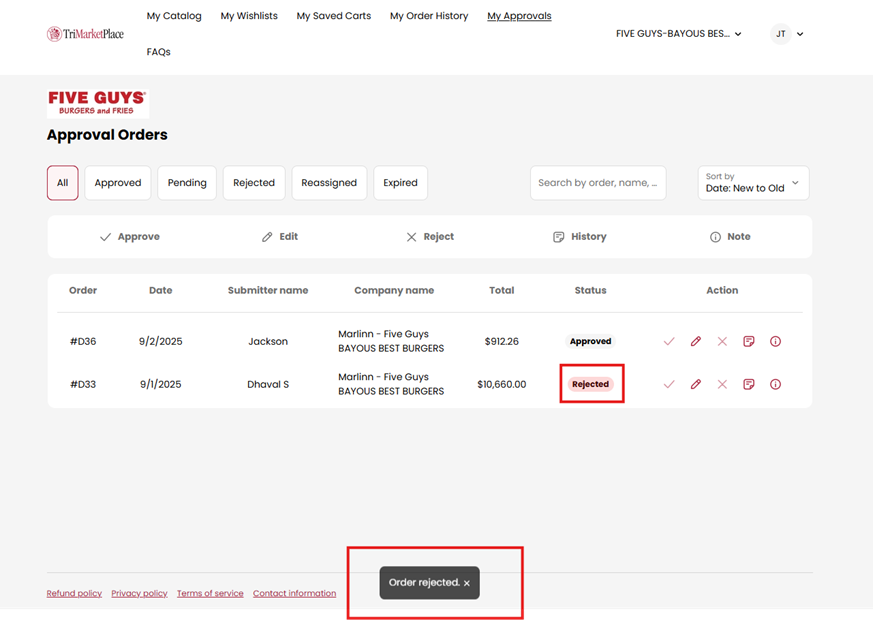
Task: Open the history icon for order #D33
Action: coord(749,384)
